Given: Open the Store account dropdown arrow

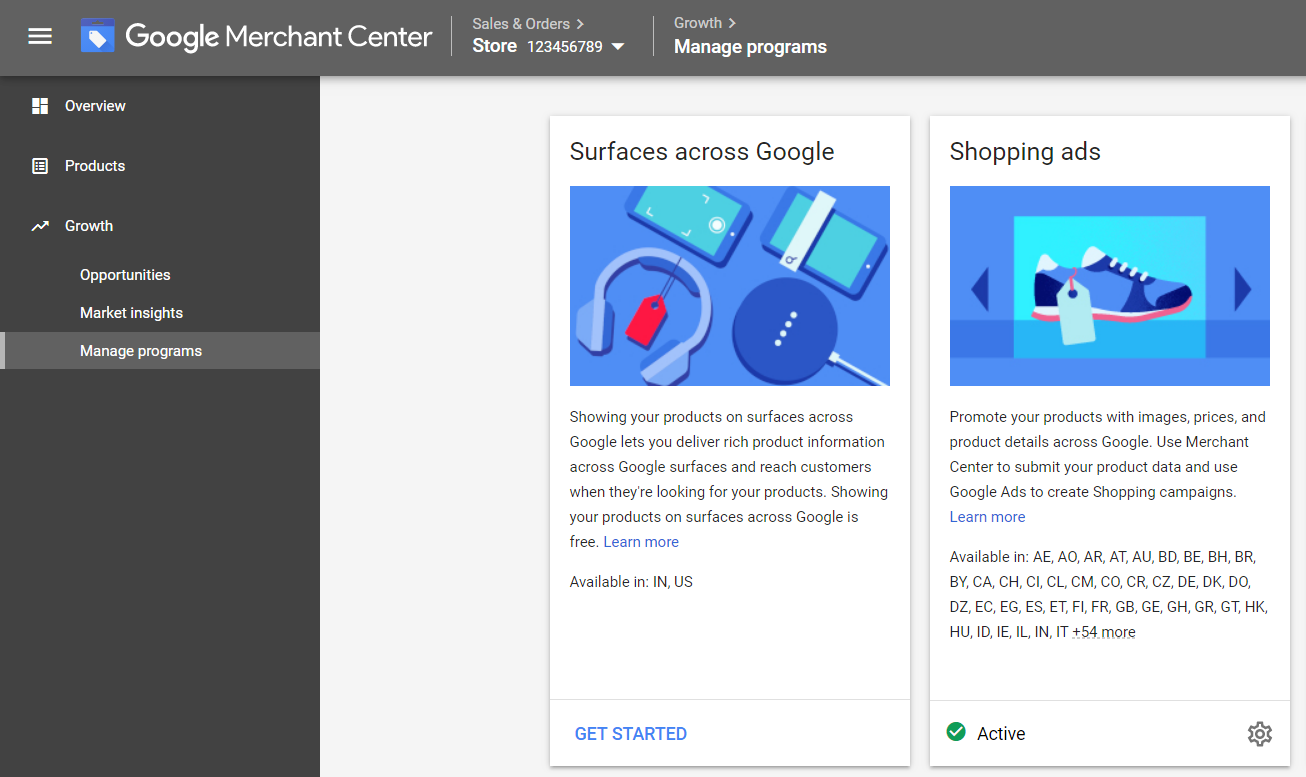Looking at the screenshot, I should pyautogui.click(x=618, y=47).
